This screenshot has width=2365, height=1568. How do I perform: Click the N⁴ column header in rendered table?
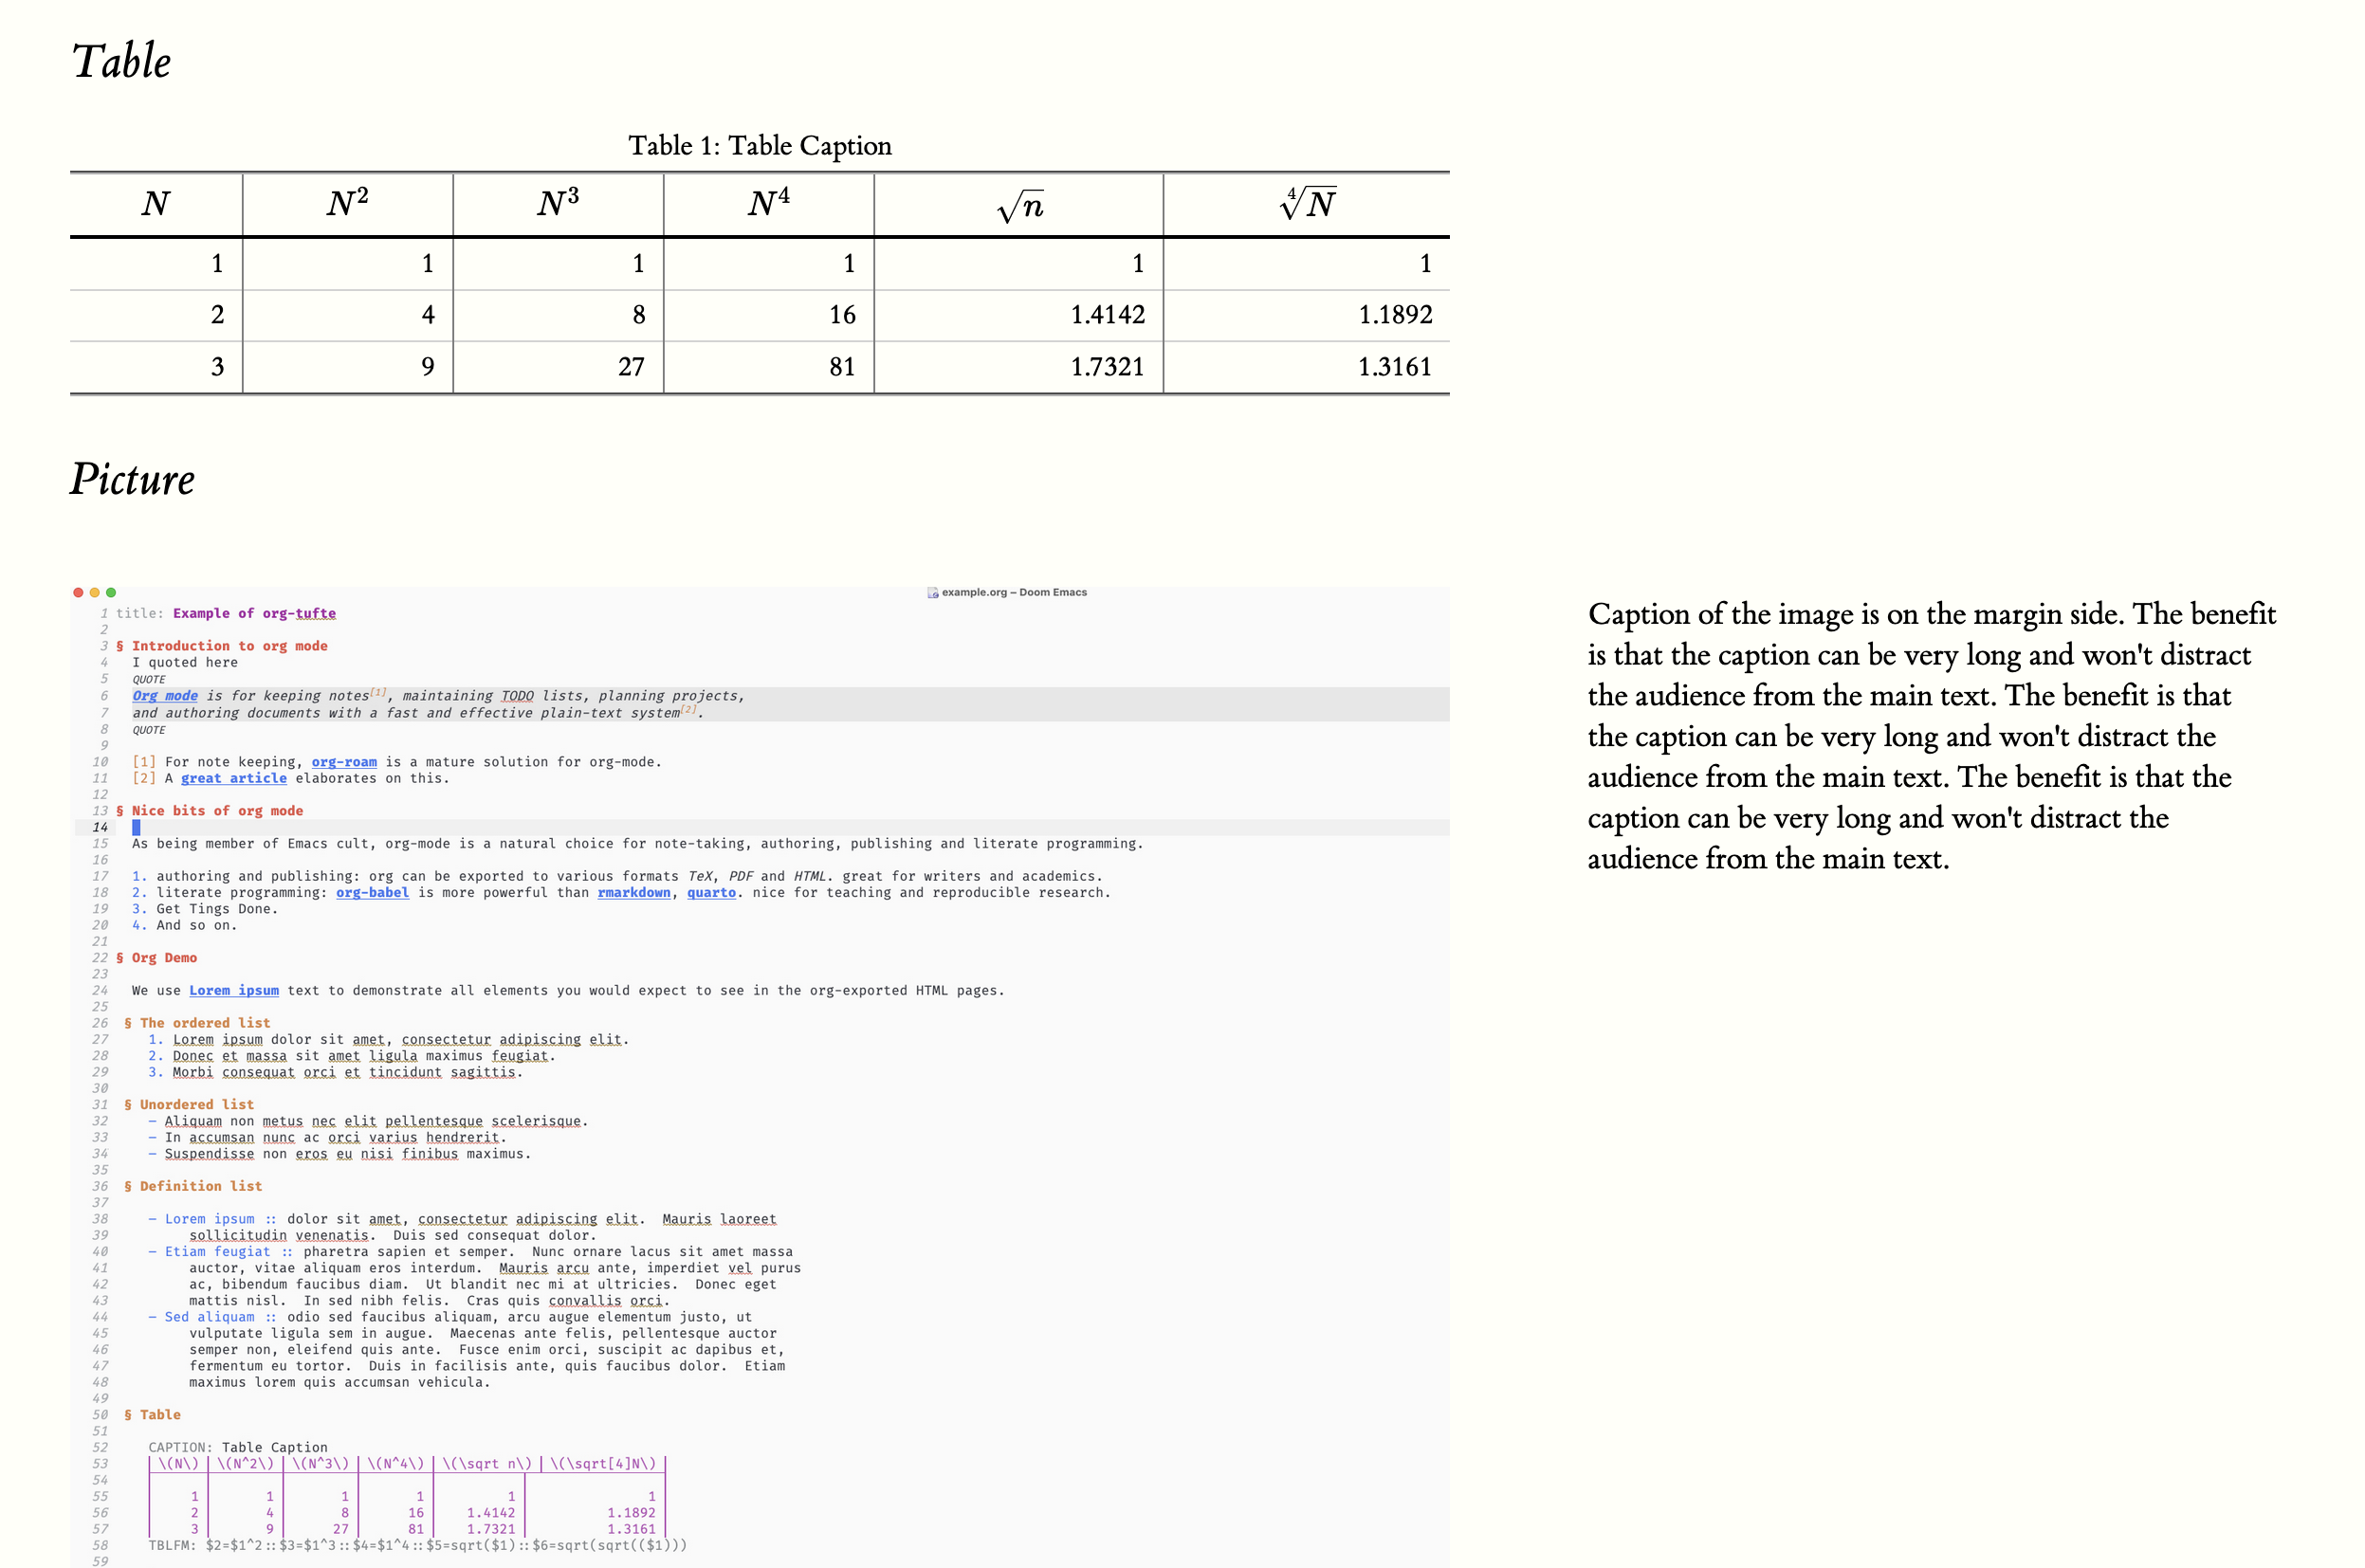[x=769, y=204]
